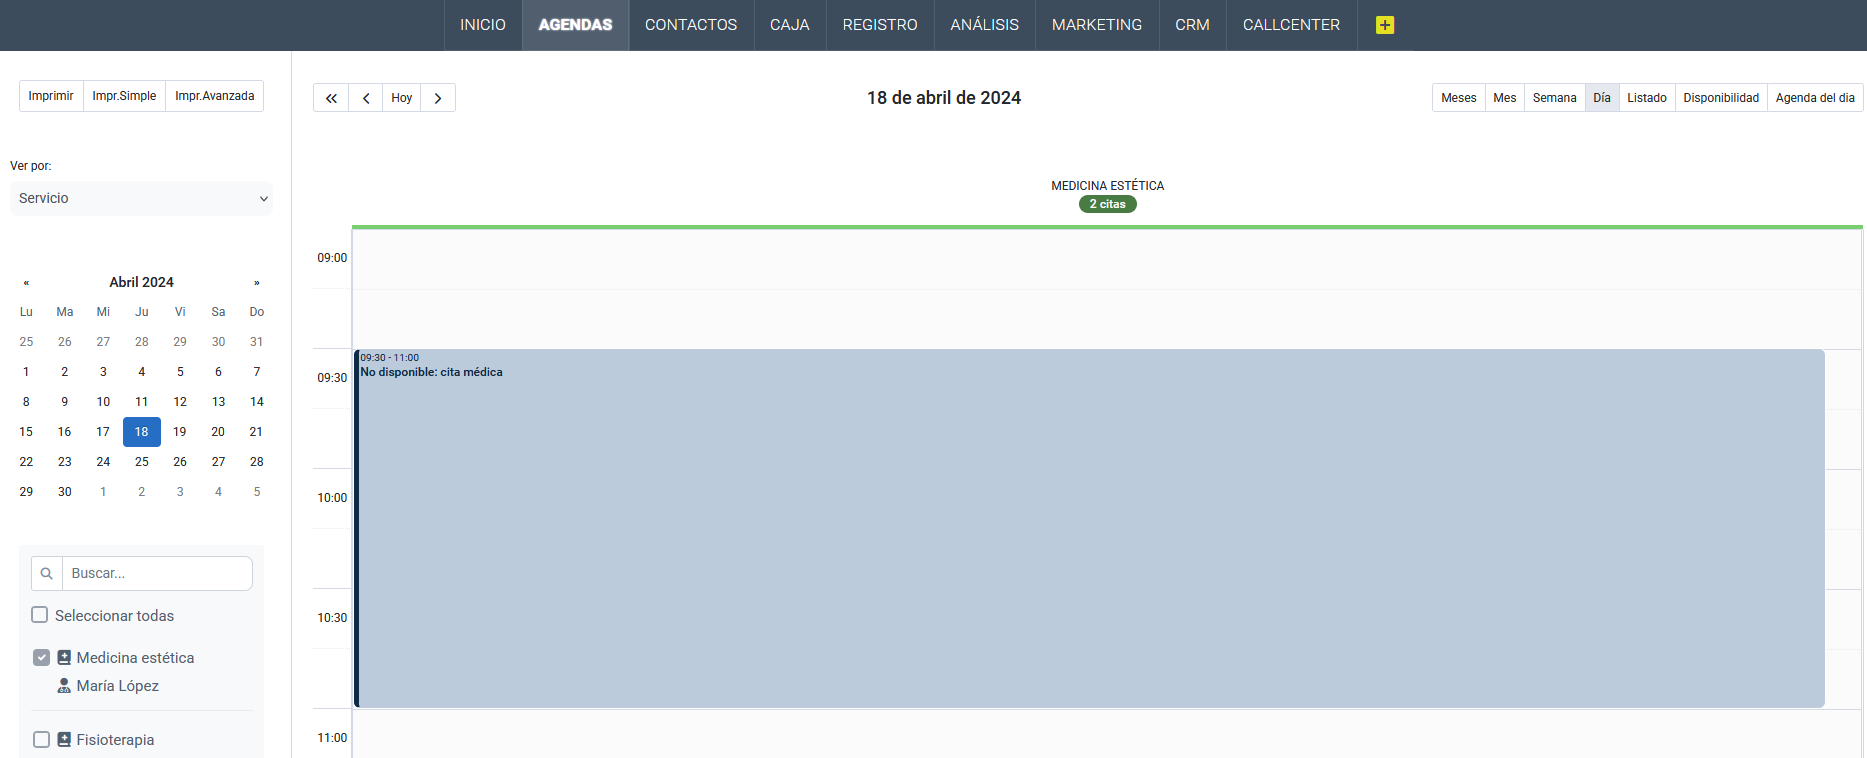
Task: Open the CALLCENTER menu
Action: tap(1291, 25)
